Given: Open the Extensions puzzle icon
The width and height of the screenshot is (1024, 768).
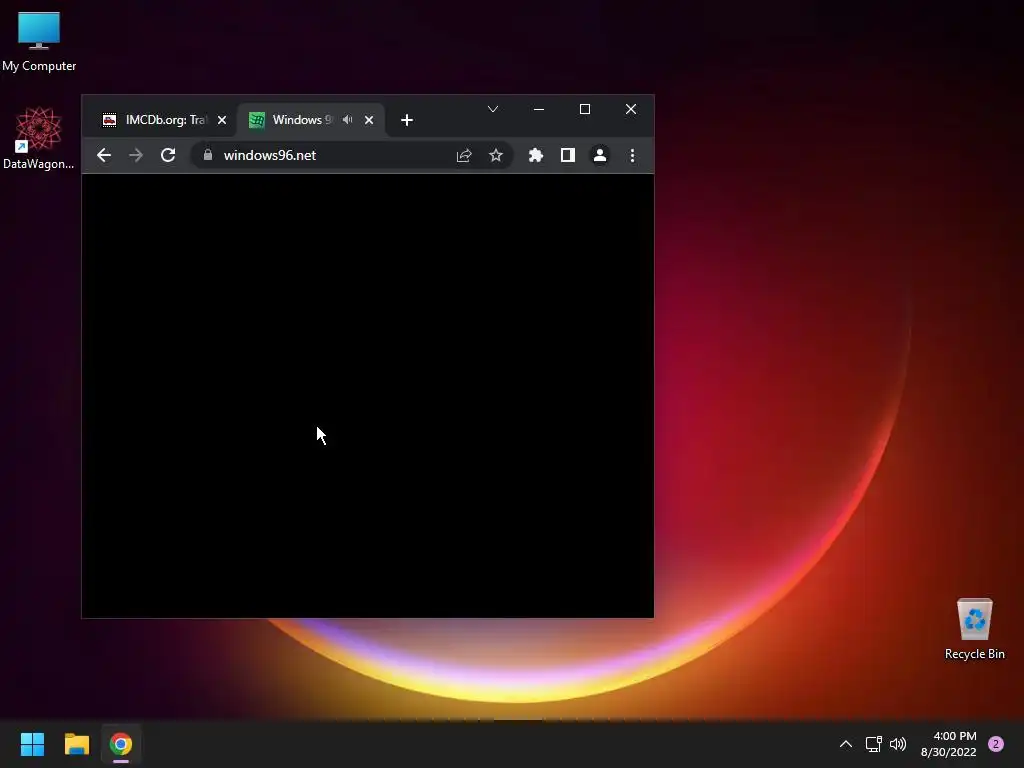Looking at the screenshot, I should coord(536,155).
